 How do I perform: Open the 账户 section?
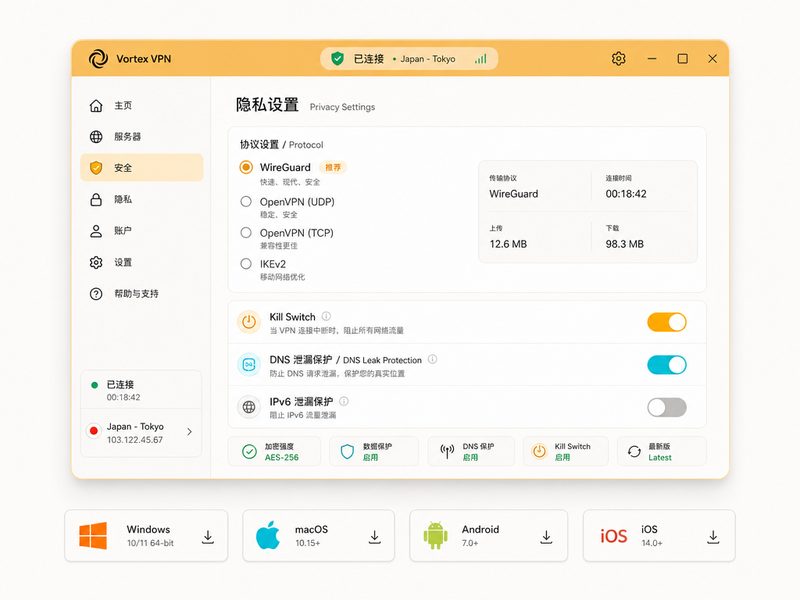tap(141, 231)
